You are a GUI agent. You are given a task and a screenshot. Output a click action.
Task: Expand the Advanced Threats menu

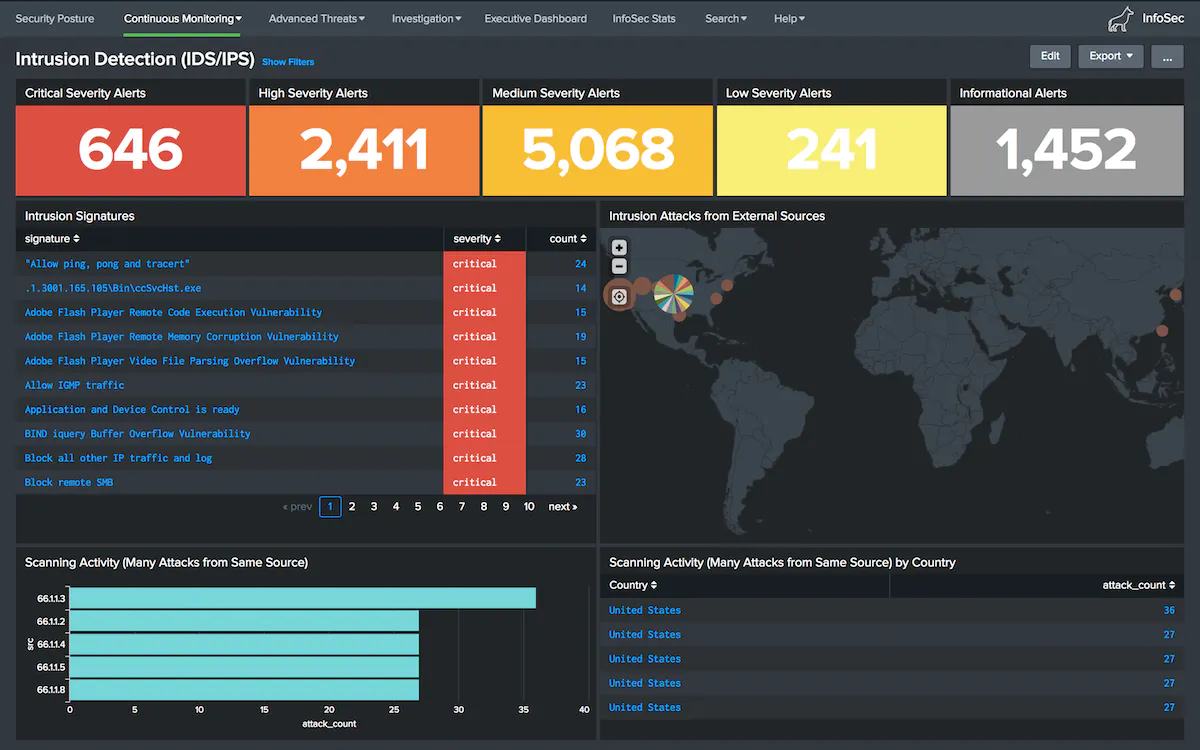pos(316,19)
